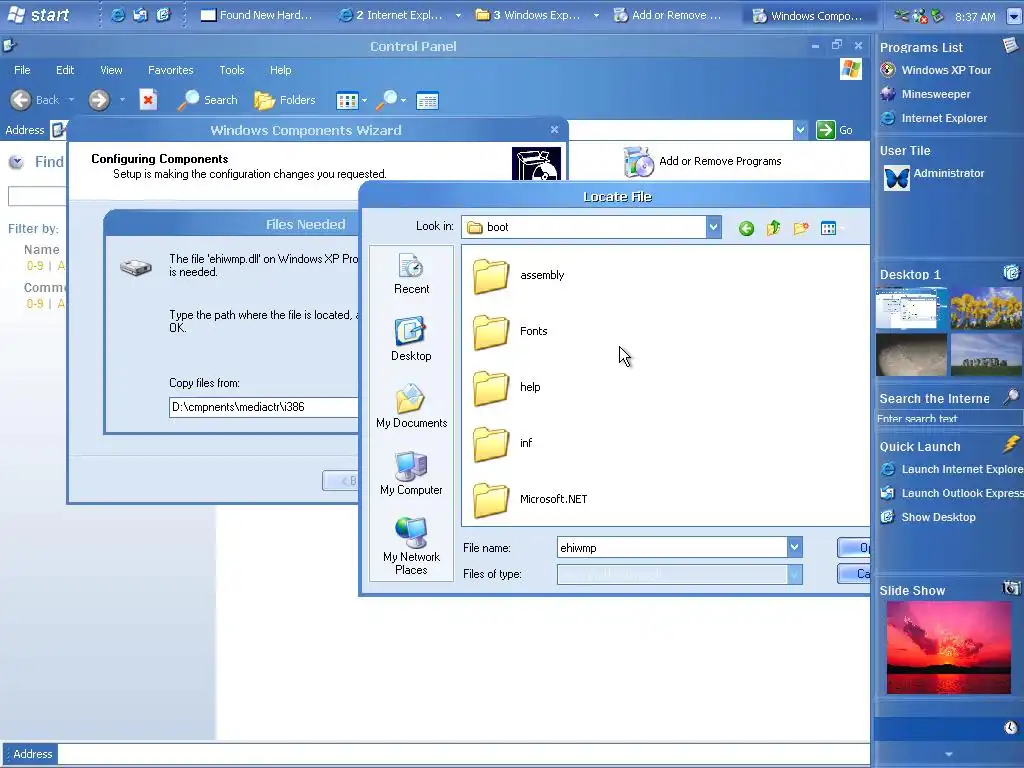
Task: Go up one level in Locate File
Action: [774, 228]
